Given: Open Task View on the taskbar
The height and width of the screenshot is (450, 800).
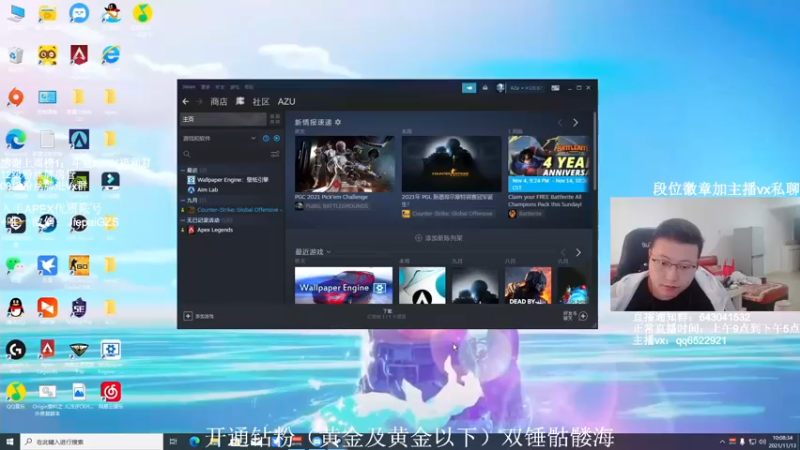Looking at the screenshot, I should 173,441.
